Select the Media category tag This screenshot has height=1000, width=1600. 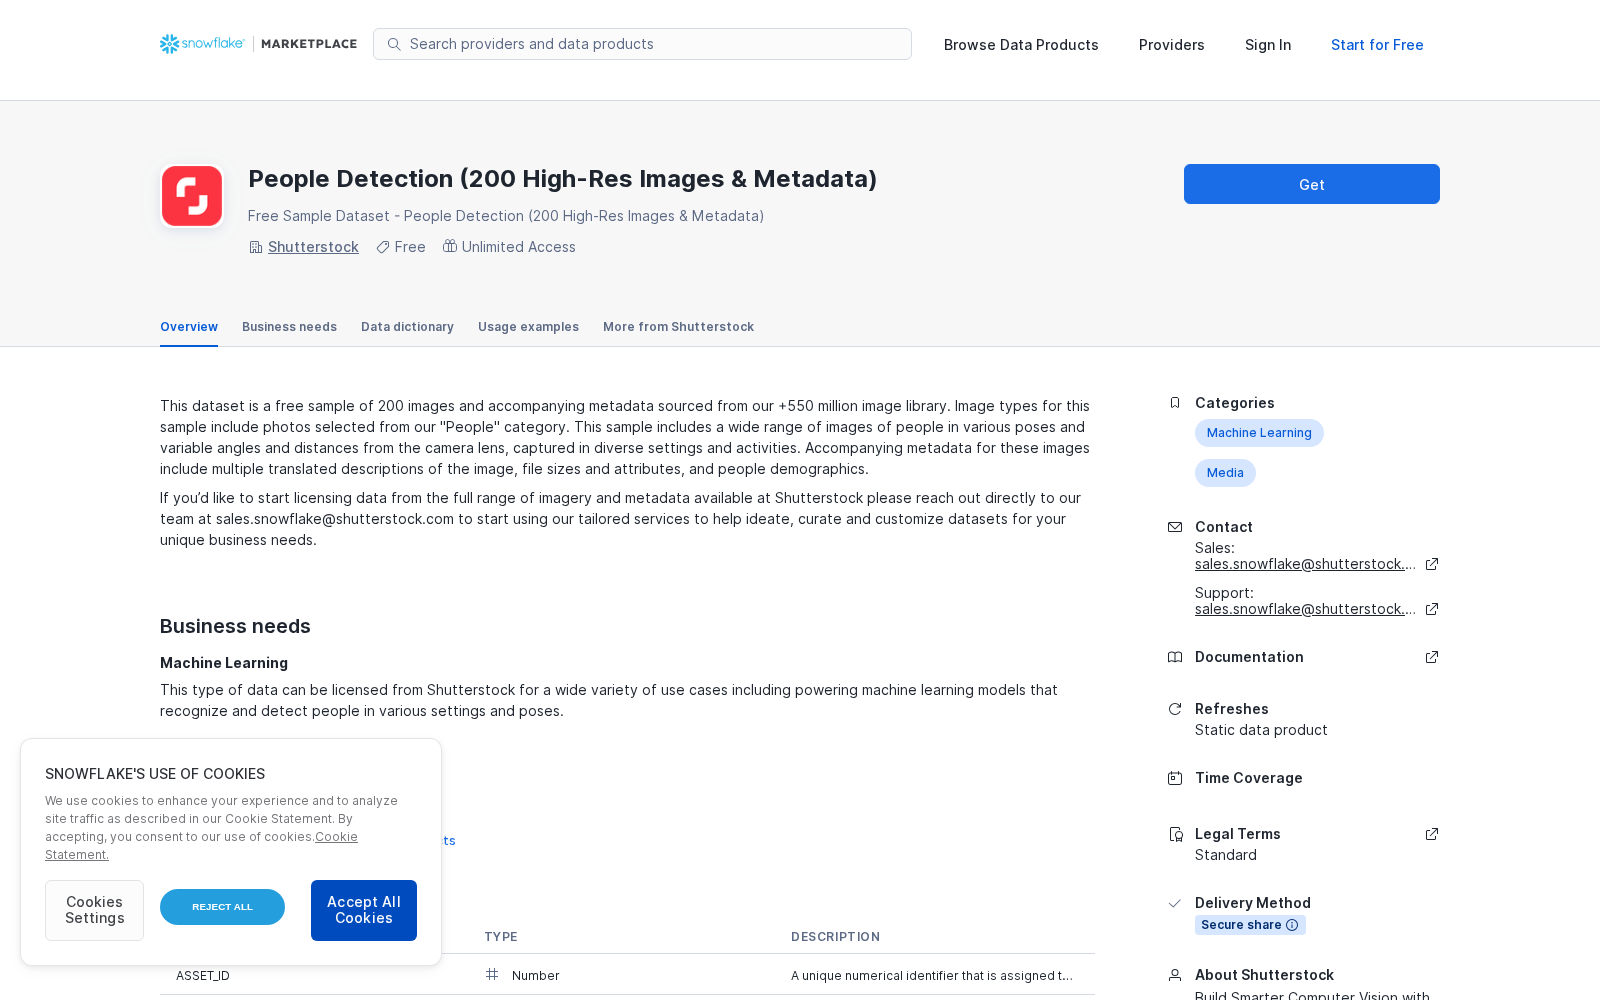point(1225,473)
